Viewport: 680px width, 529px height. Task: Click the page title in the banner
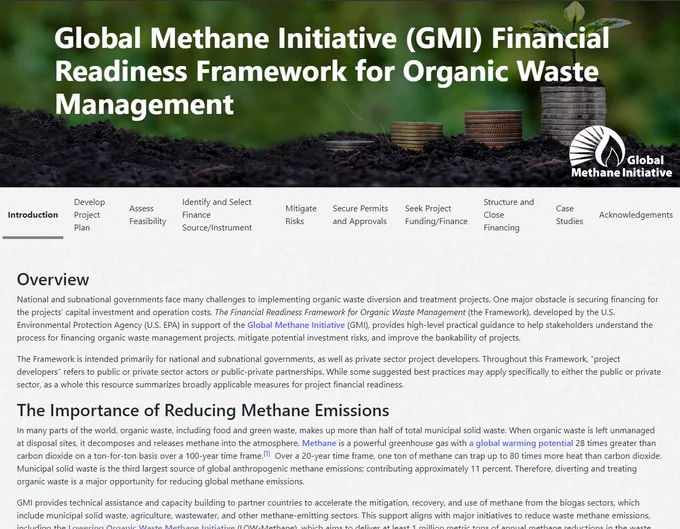click(x=332, y=71)
